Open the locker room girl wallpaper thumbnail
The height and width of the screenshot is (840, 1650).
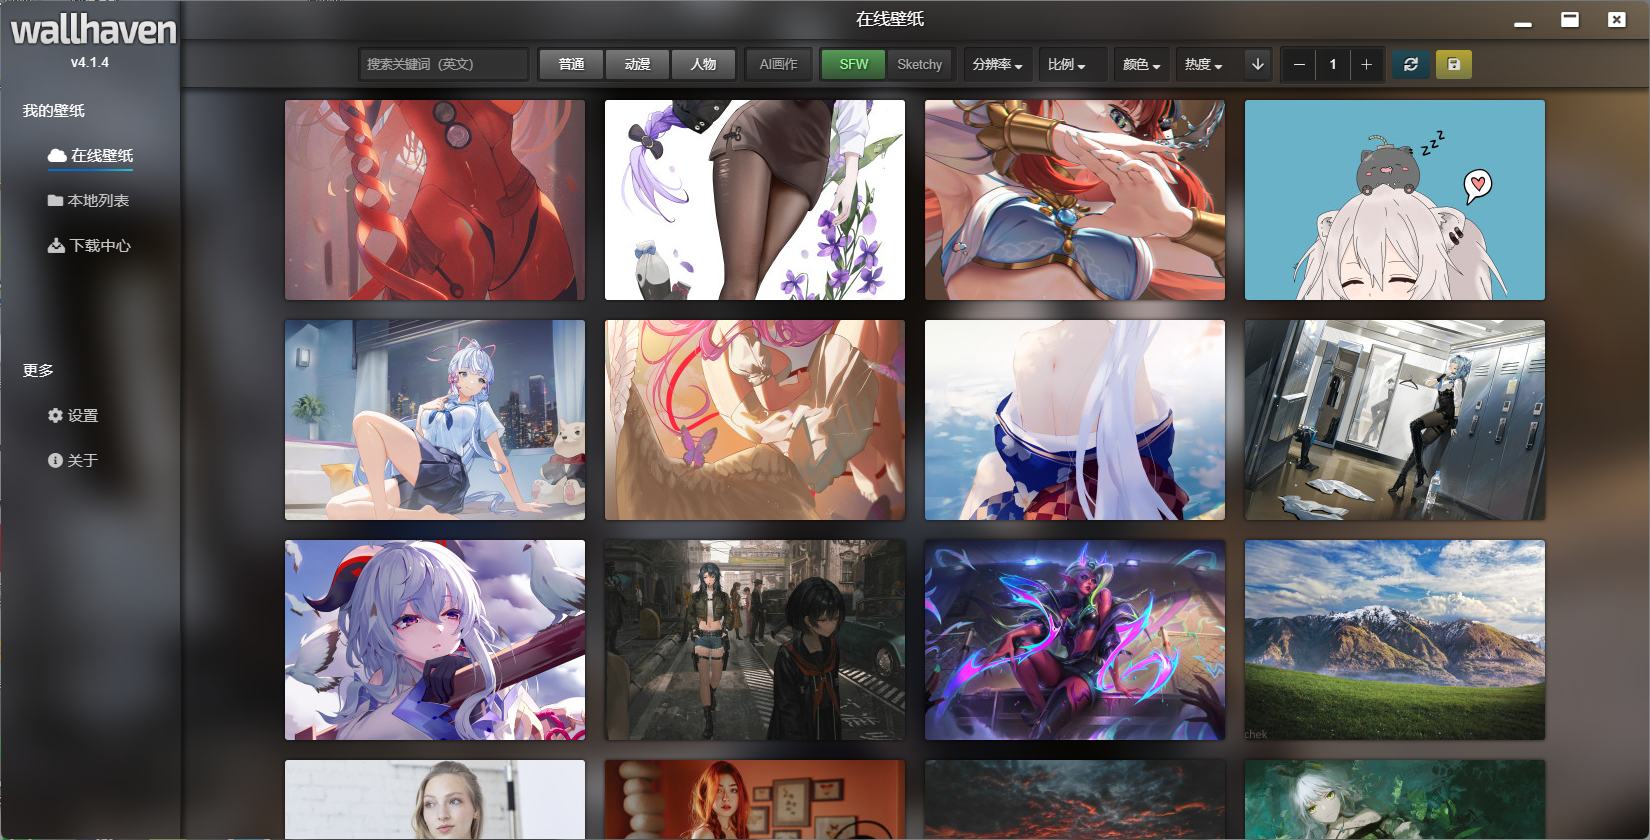1395,420
